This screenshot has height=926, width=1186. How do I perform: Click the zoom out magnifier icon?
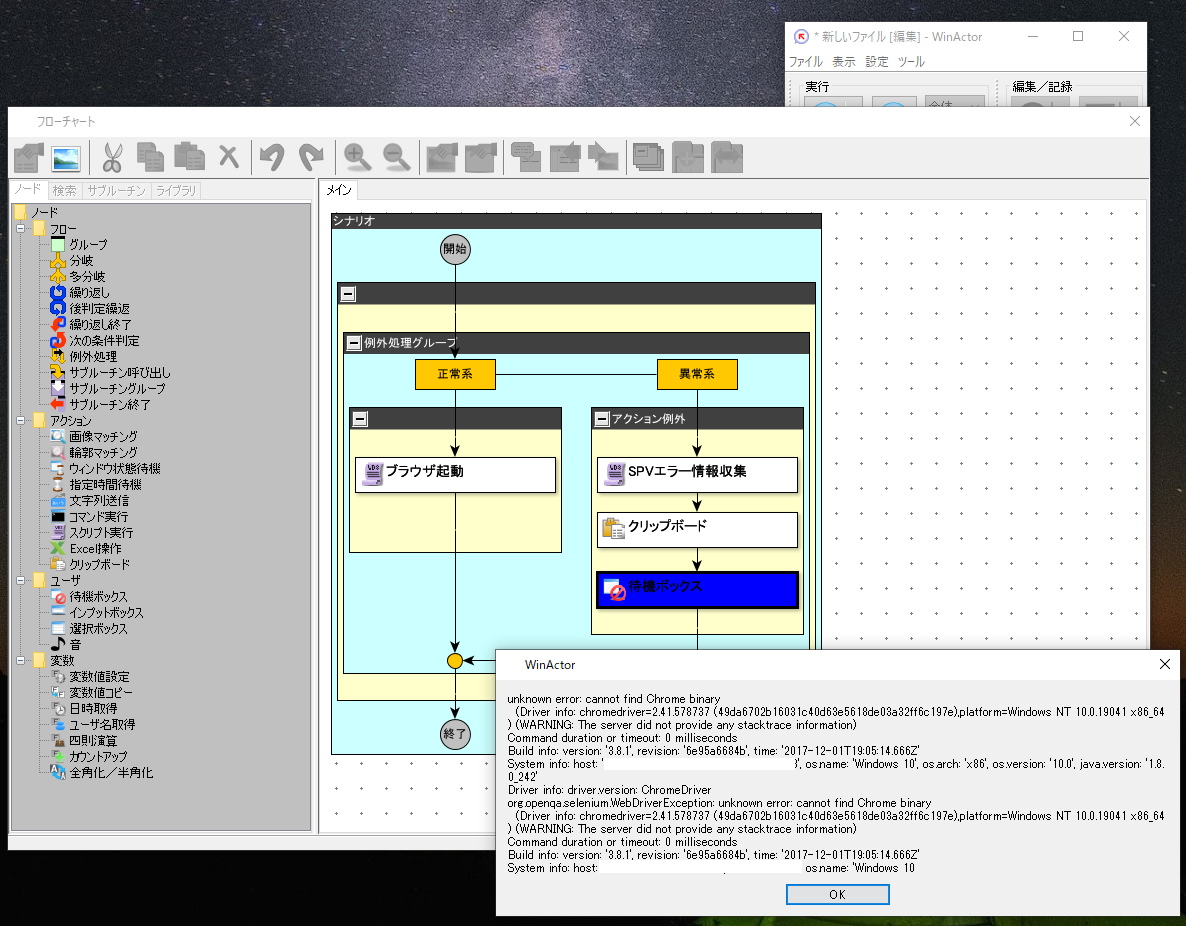(396, 157)
